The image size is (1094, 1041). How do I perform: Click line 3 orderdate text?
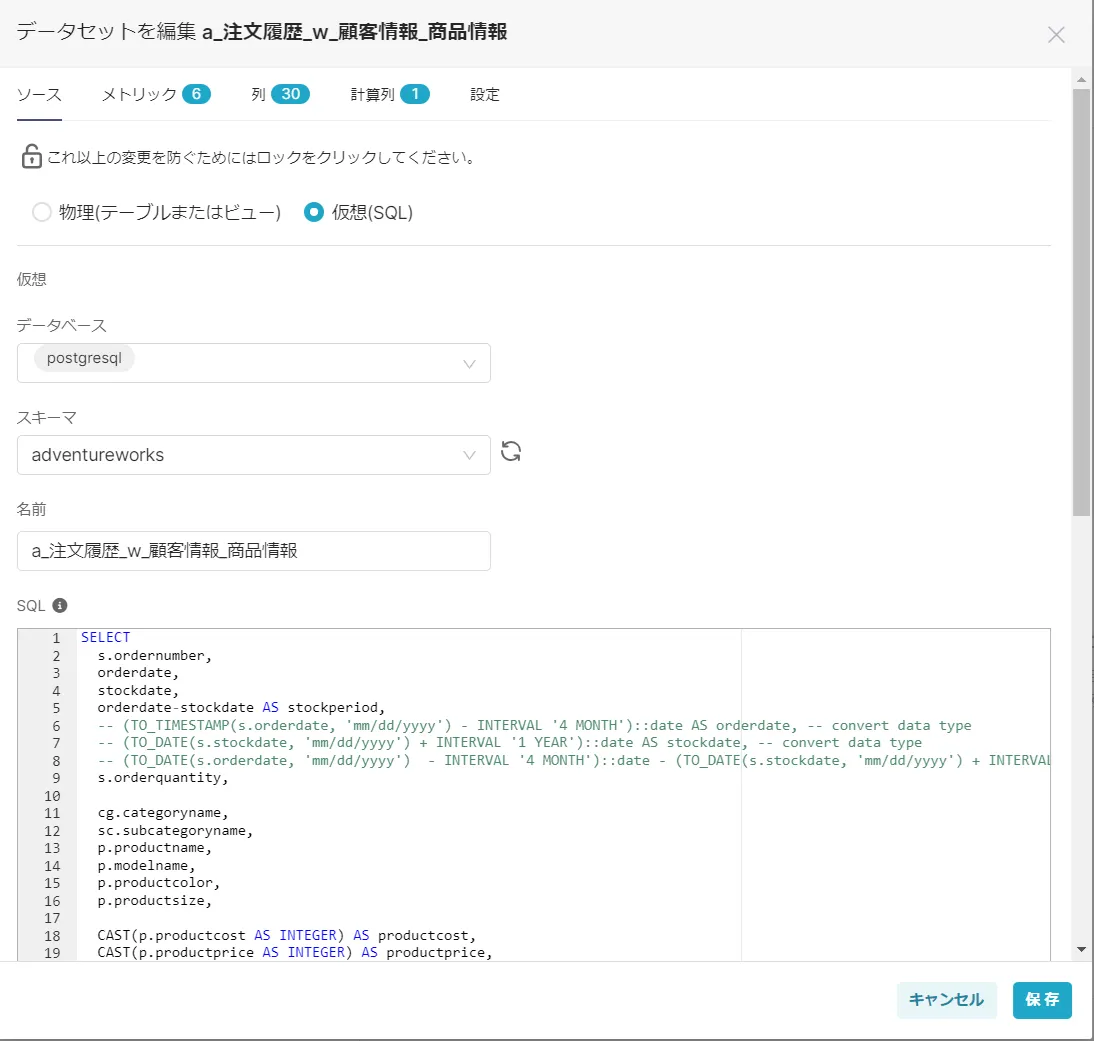137,673
